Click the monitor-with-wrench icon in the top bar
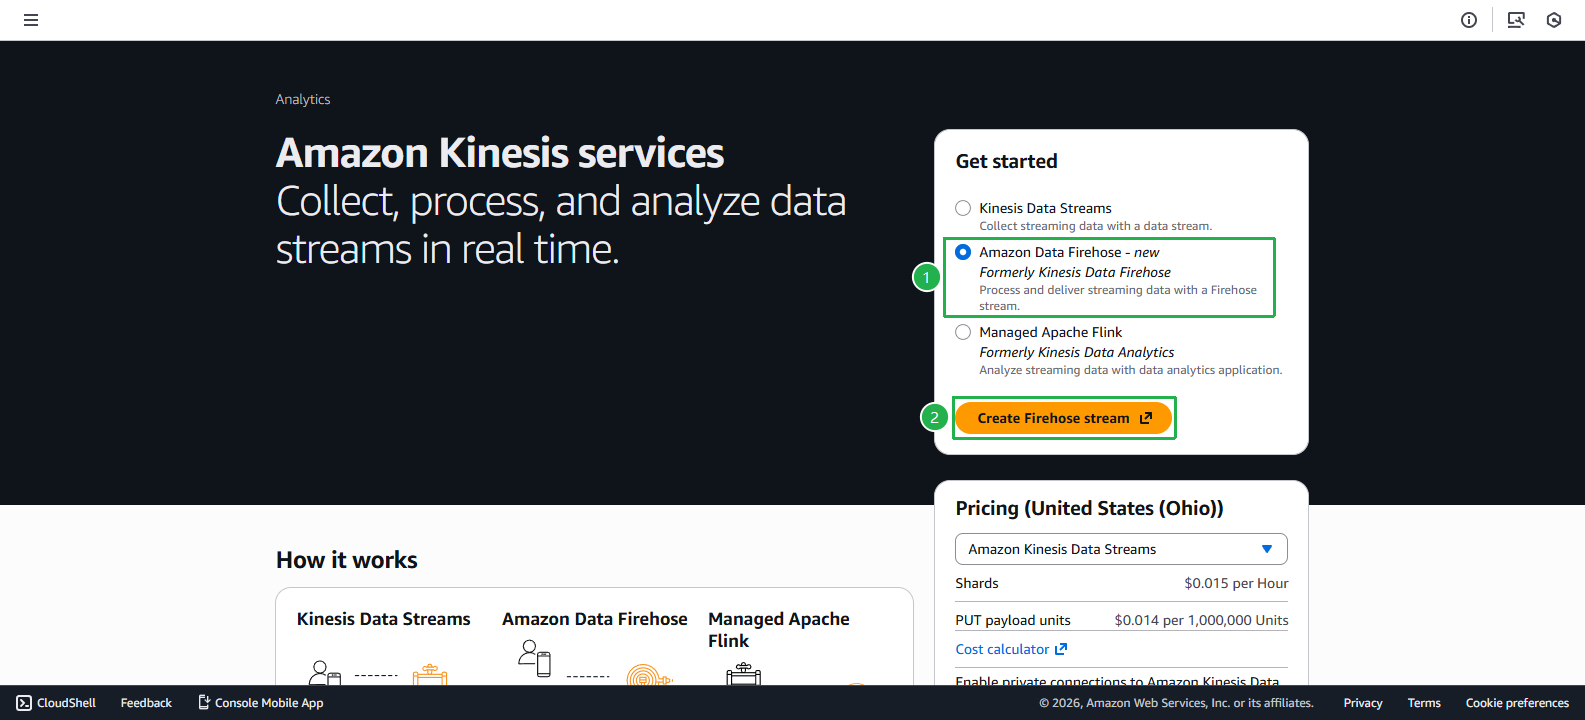 click(x=1516, y=20)
